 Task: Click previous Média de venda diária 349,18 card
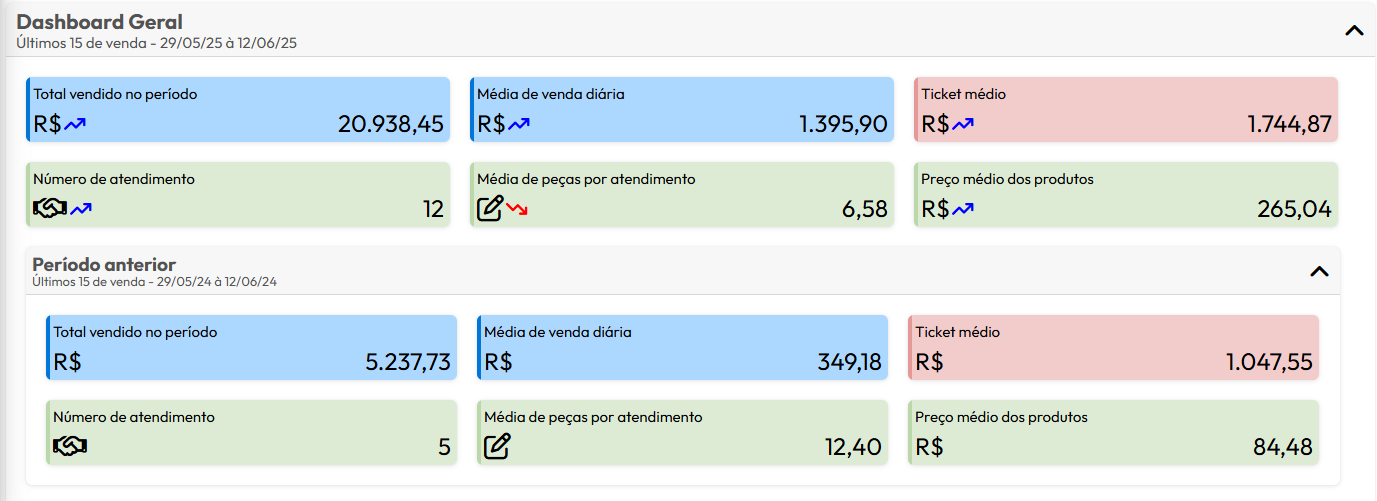click(682, 347)
